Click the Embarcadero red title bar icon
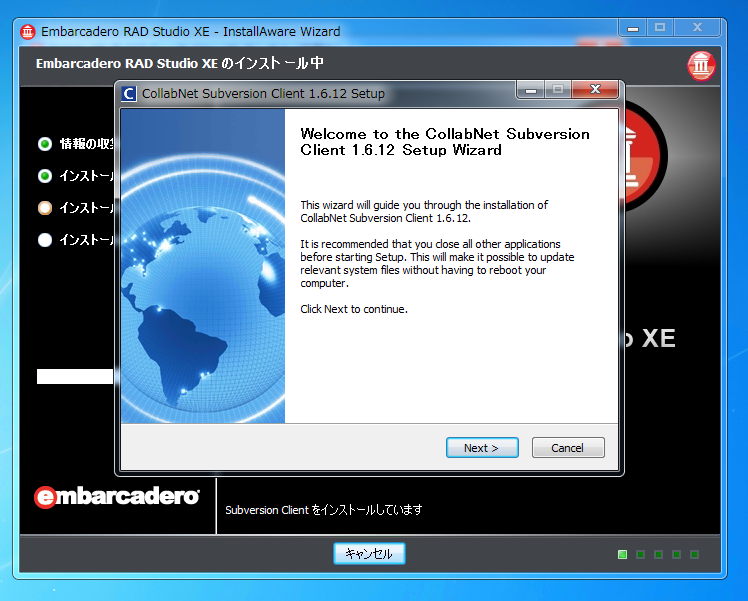 pyautogui.click(x=28, y=32)
